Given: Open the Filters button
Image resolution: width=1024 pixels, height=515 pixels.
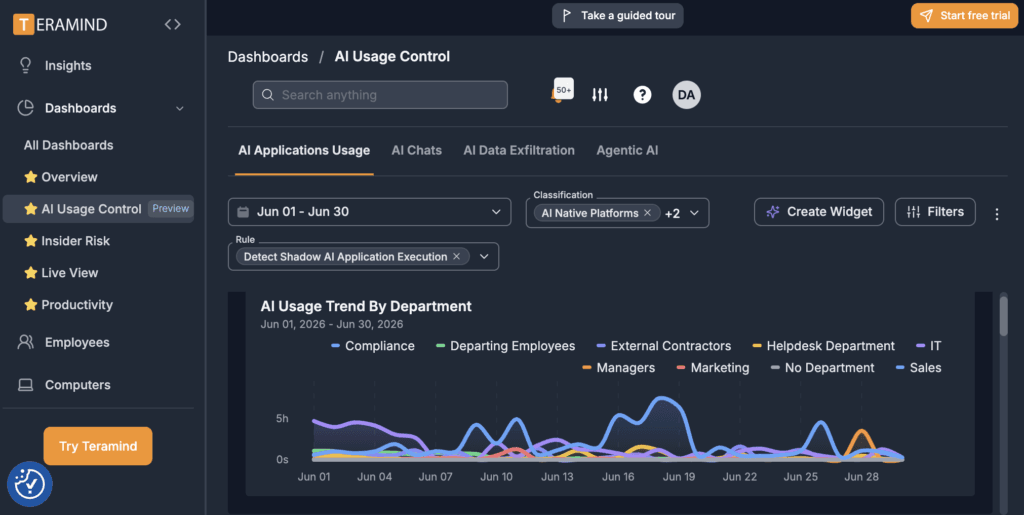Looking at the screenshot, I should pos(935,212).
